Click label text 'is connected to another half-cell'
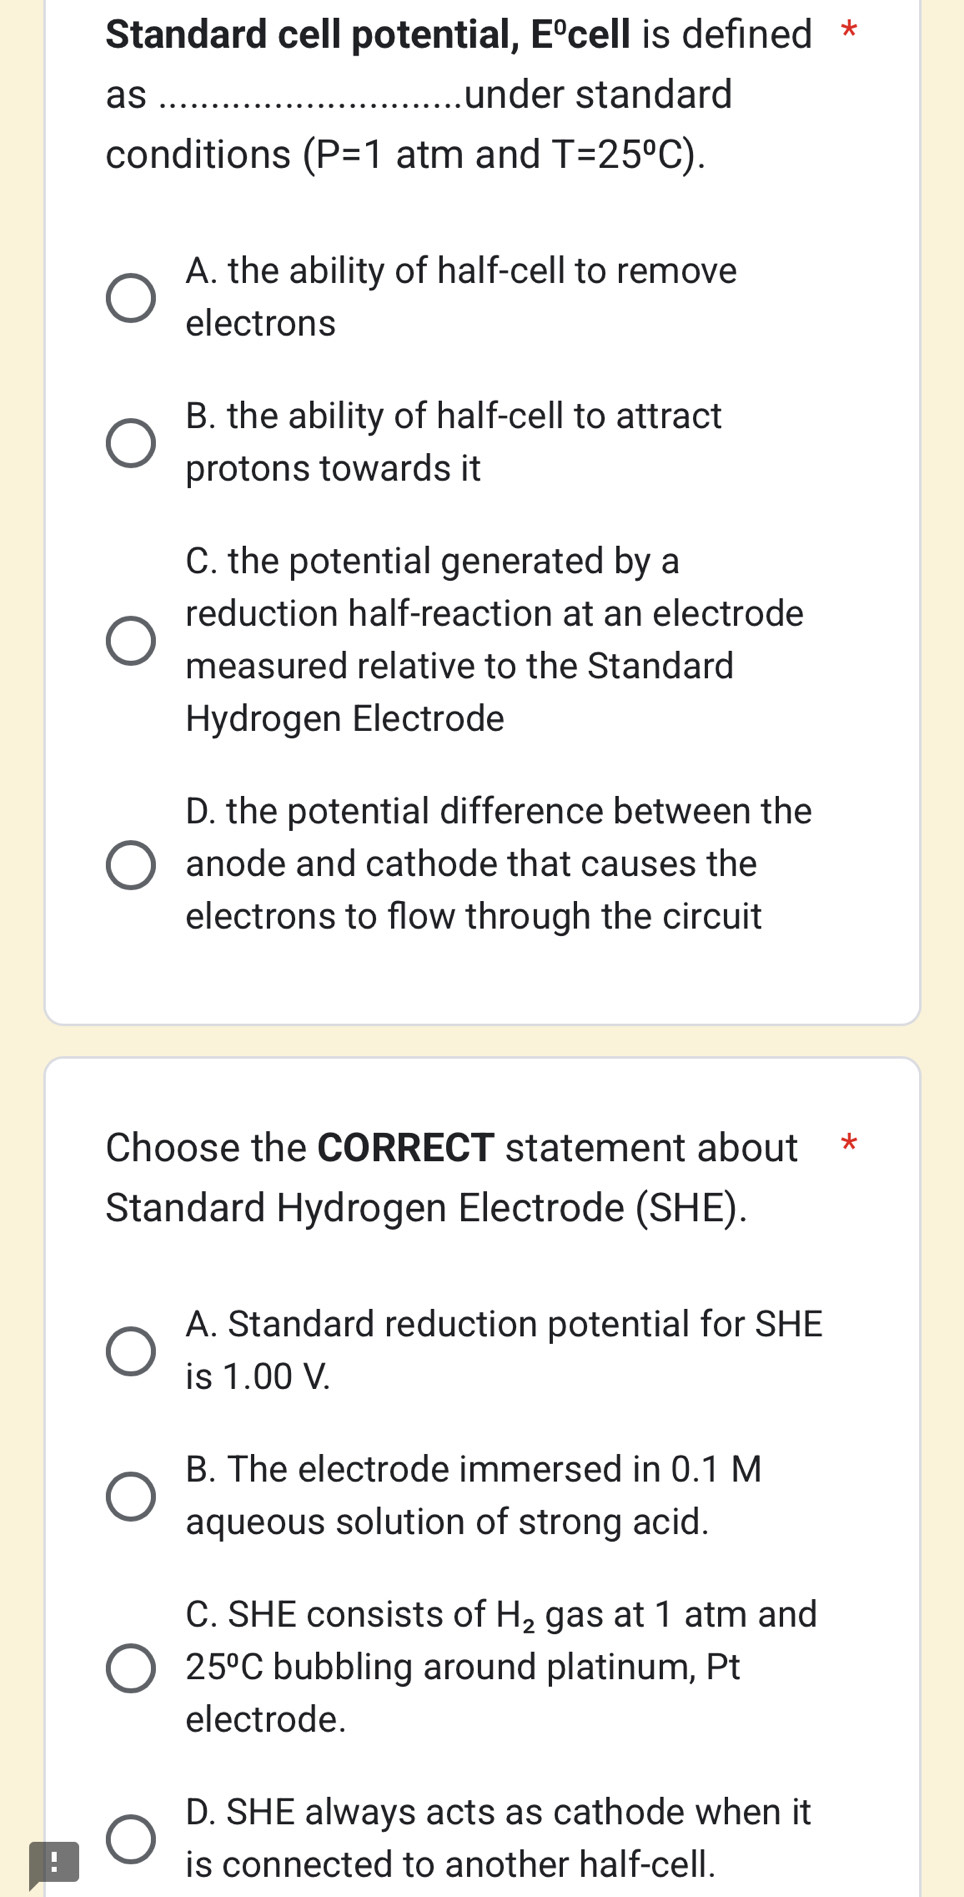The width and height of the screenshot is (964, 1897). pos(450,1865)
